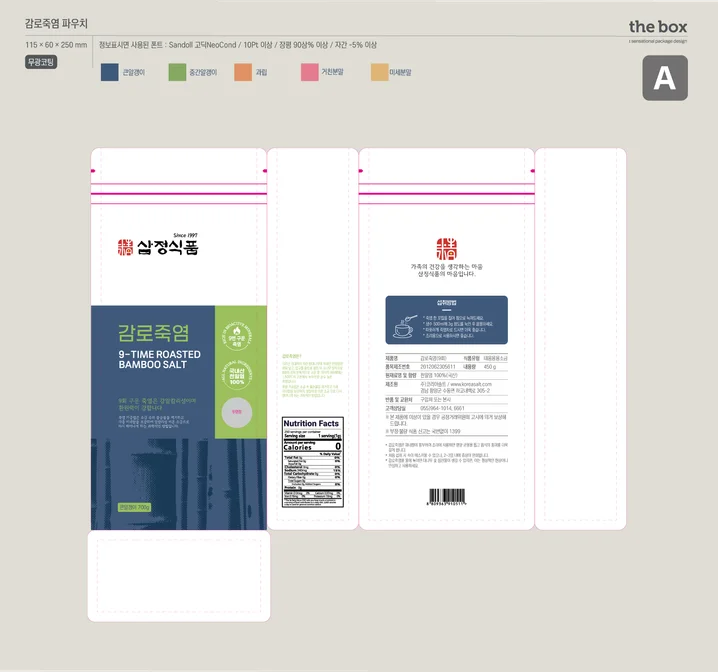Click the '국번없이 1399' report notice line
Image resolution: width=718 pixels, height=672 pixels.
(423, 431)
